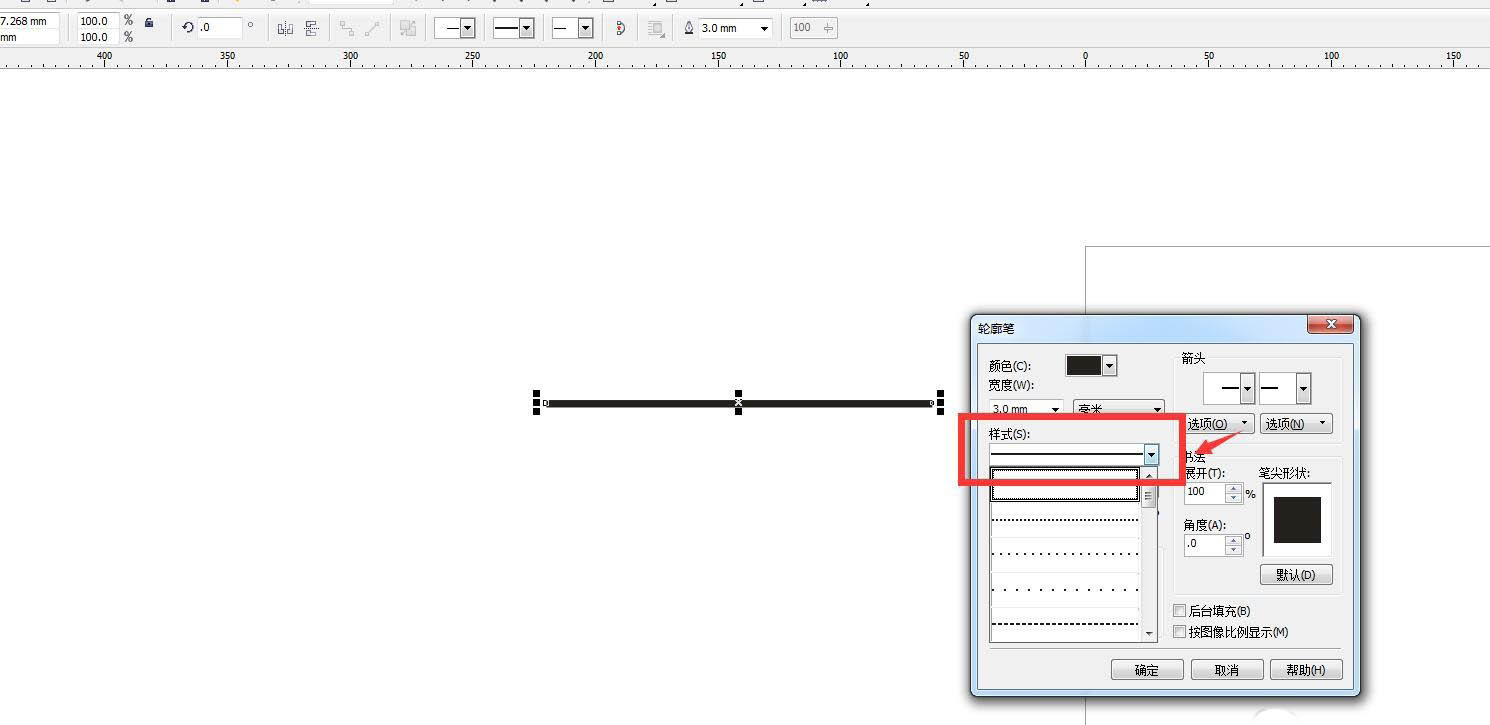This screenshot has width=1490, height=725.
Task: Open the 选项(O) arrowhead options menu
Action: (1219, 424)
